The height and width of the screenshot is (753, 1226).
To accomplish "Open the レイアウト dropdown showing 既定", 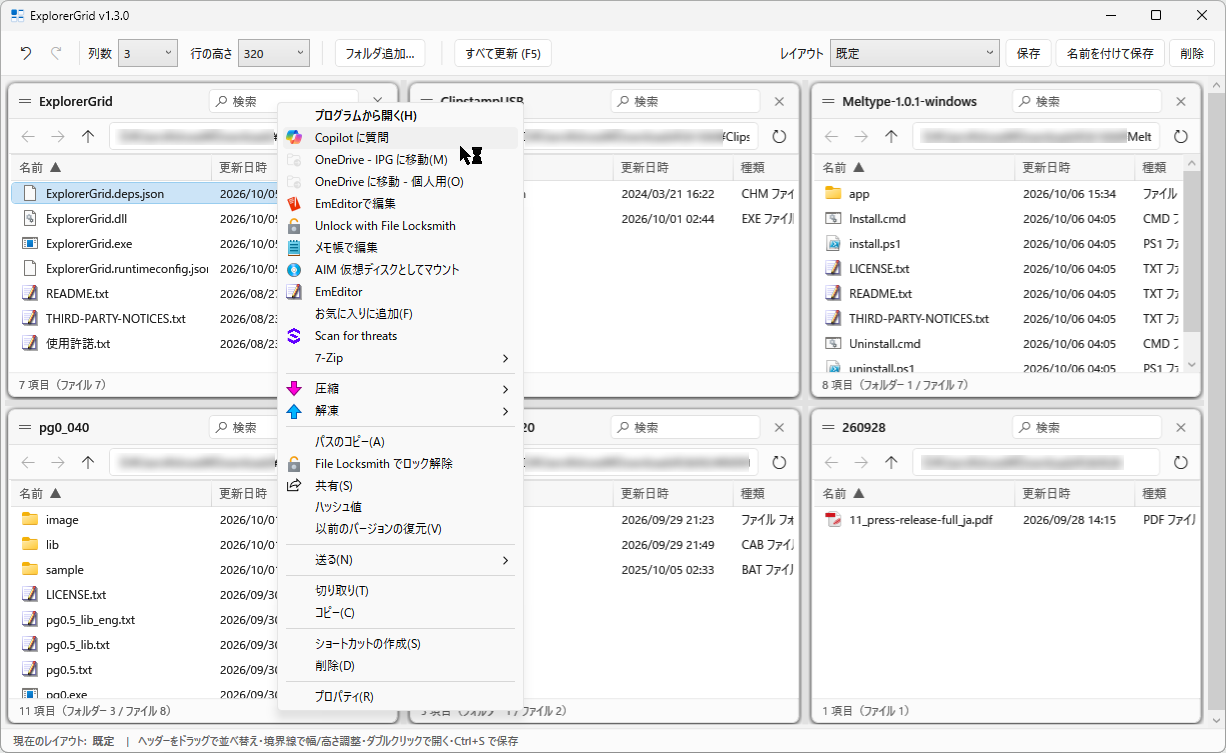I will [915, 53].
